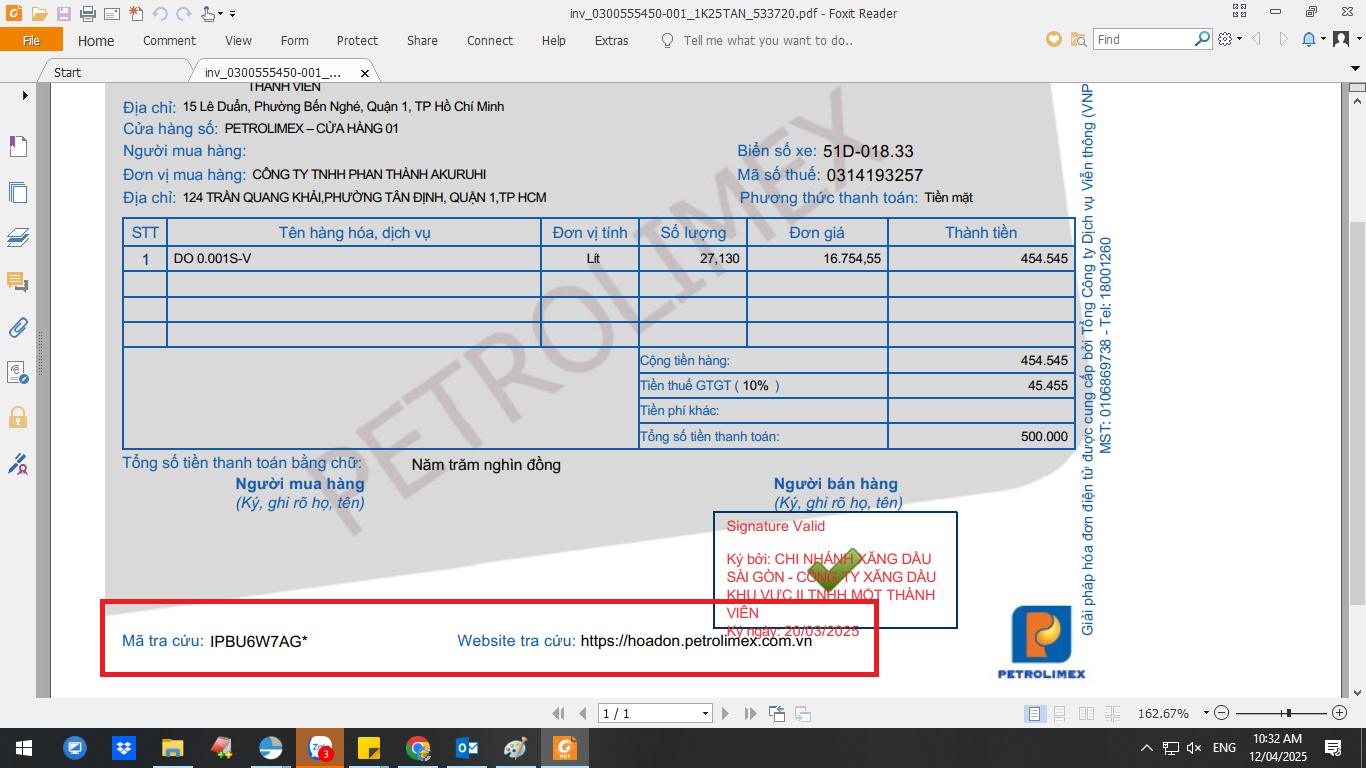Click the pen with ribbon icon in the sidebar
This screenshot has width=1366, height=768.
18,463
